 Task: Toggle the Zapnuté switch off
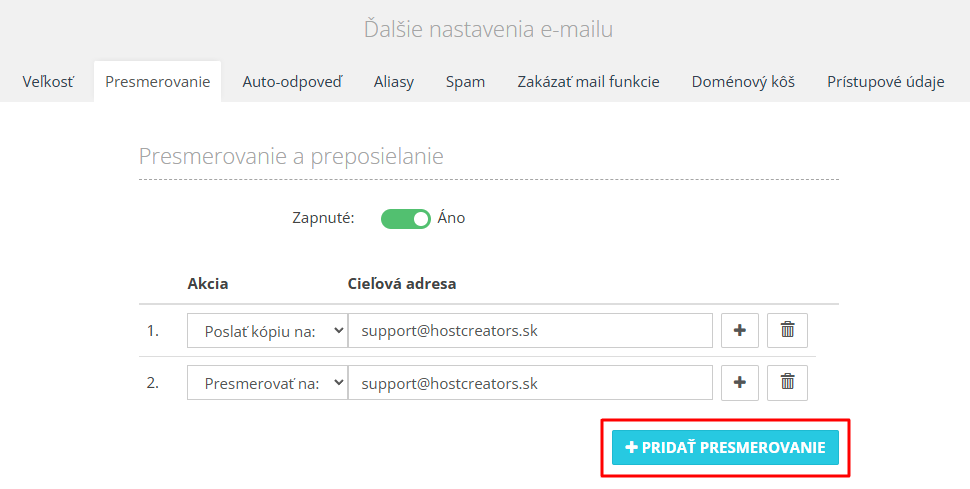point(406,219)
